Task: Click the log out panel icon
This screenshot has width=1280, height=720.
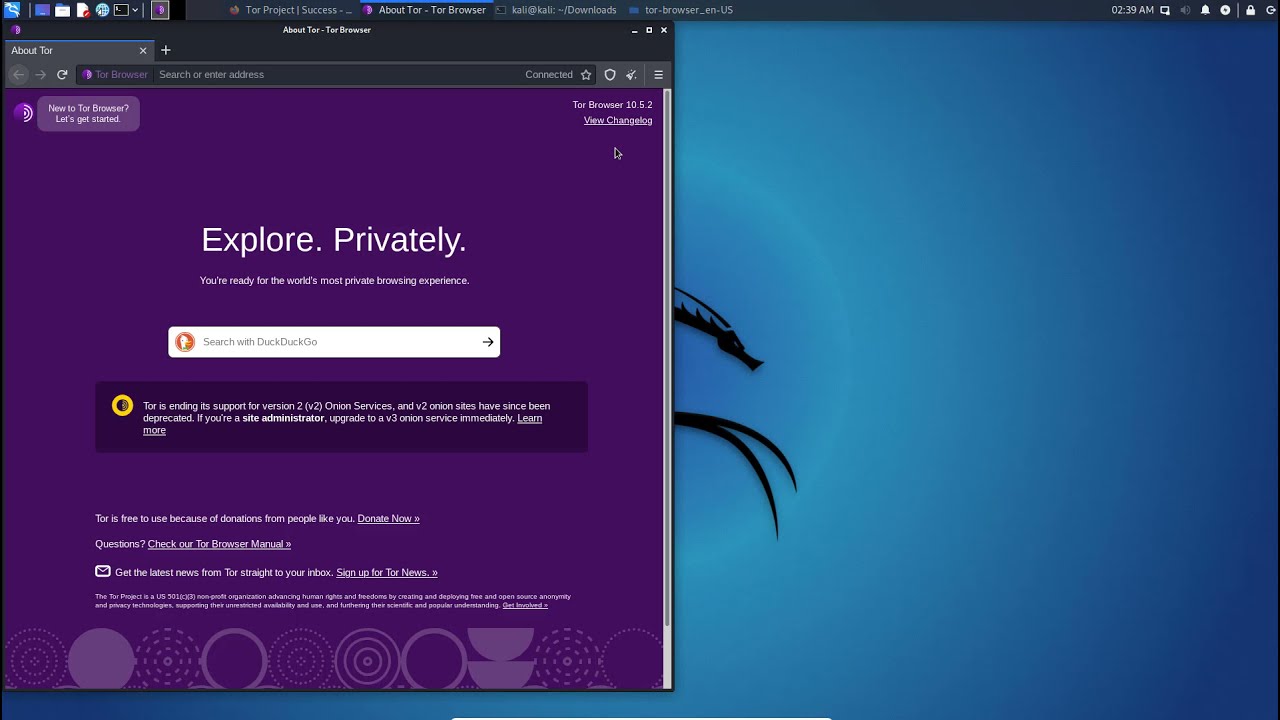Action: click(x=1269, y=10)
